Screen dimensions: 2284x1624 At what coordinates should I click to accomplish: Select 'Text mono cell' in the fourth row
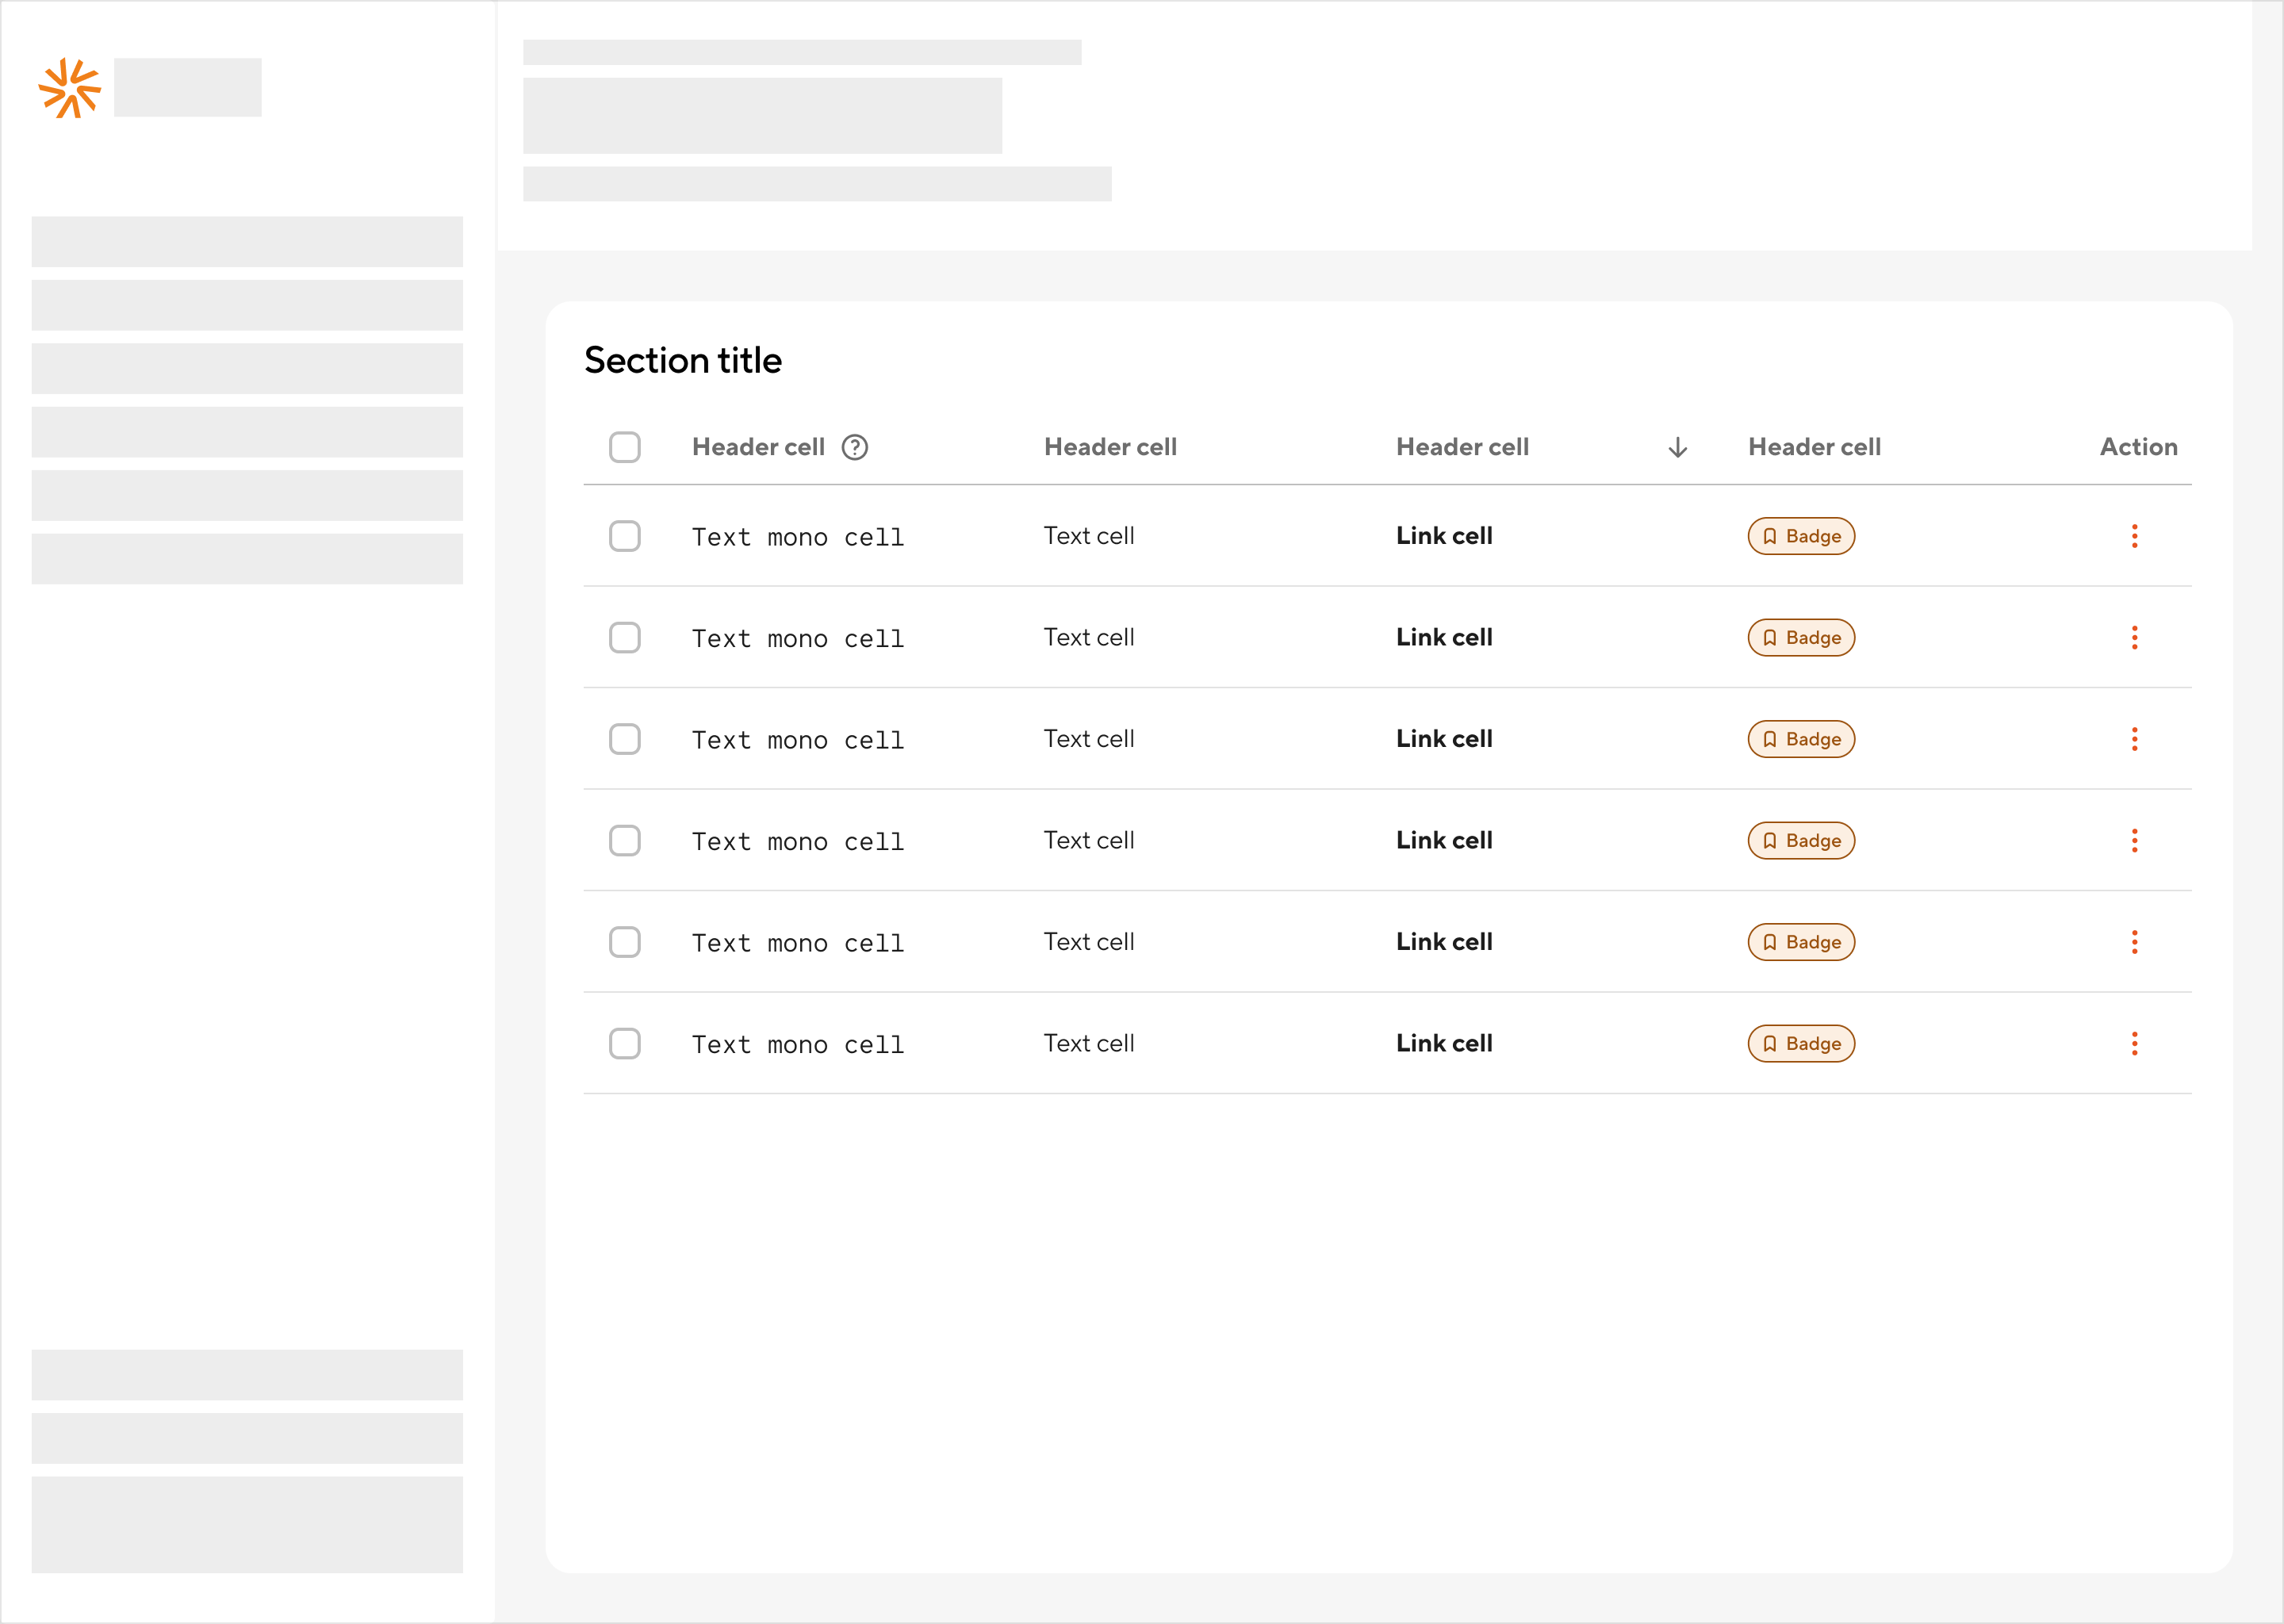point(798,842)
